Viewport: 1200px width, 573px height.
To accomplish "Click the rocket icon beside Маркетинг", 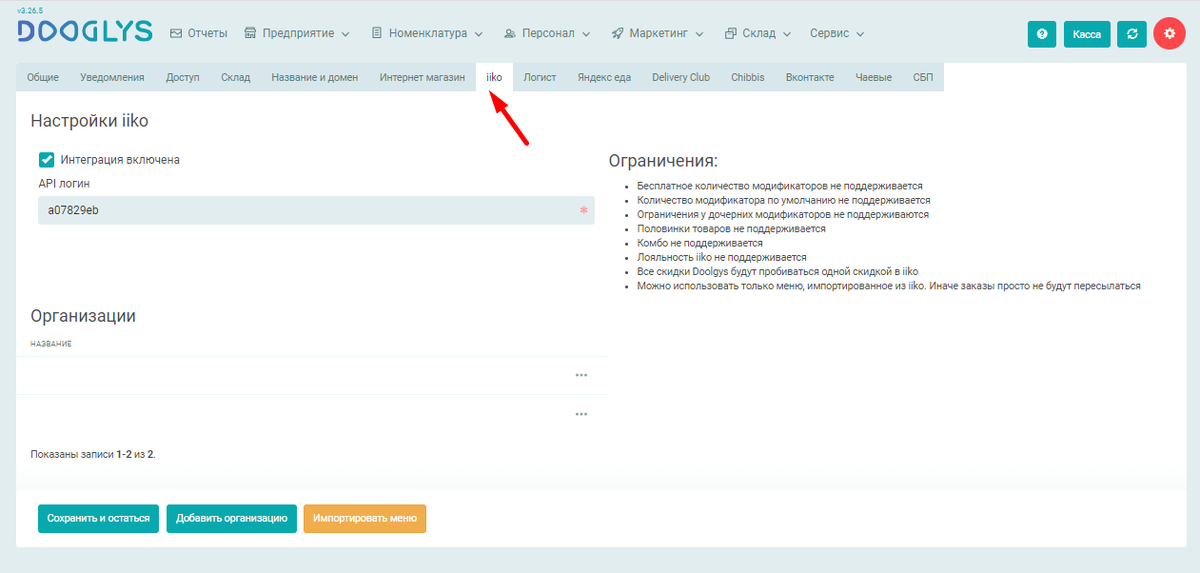I will pyautogui.click(x=617, y=33).
